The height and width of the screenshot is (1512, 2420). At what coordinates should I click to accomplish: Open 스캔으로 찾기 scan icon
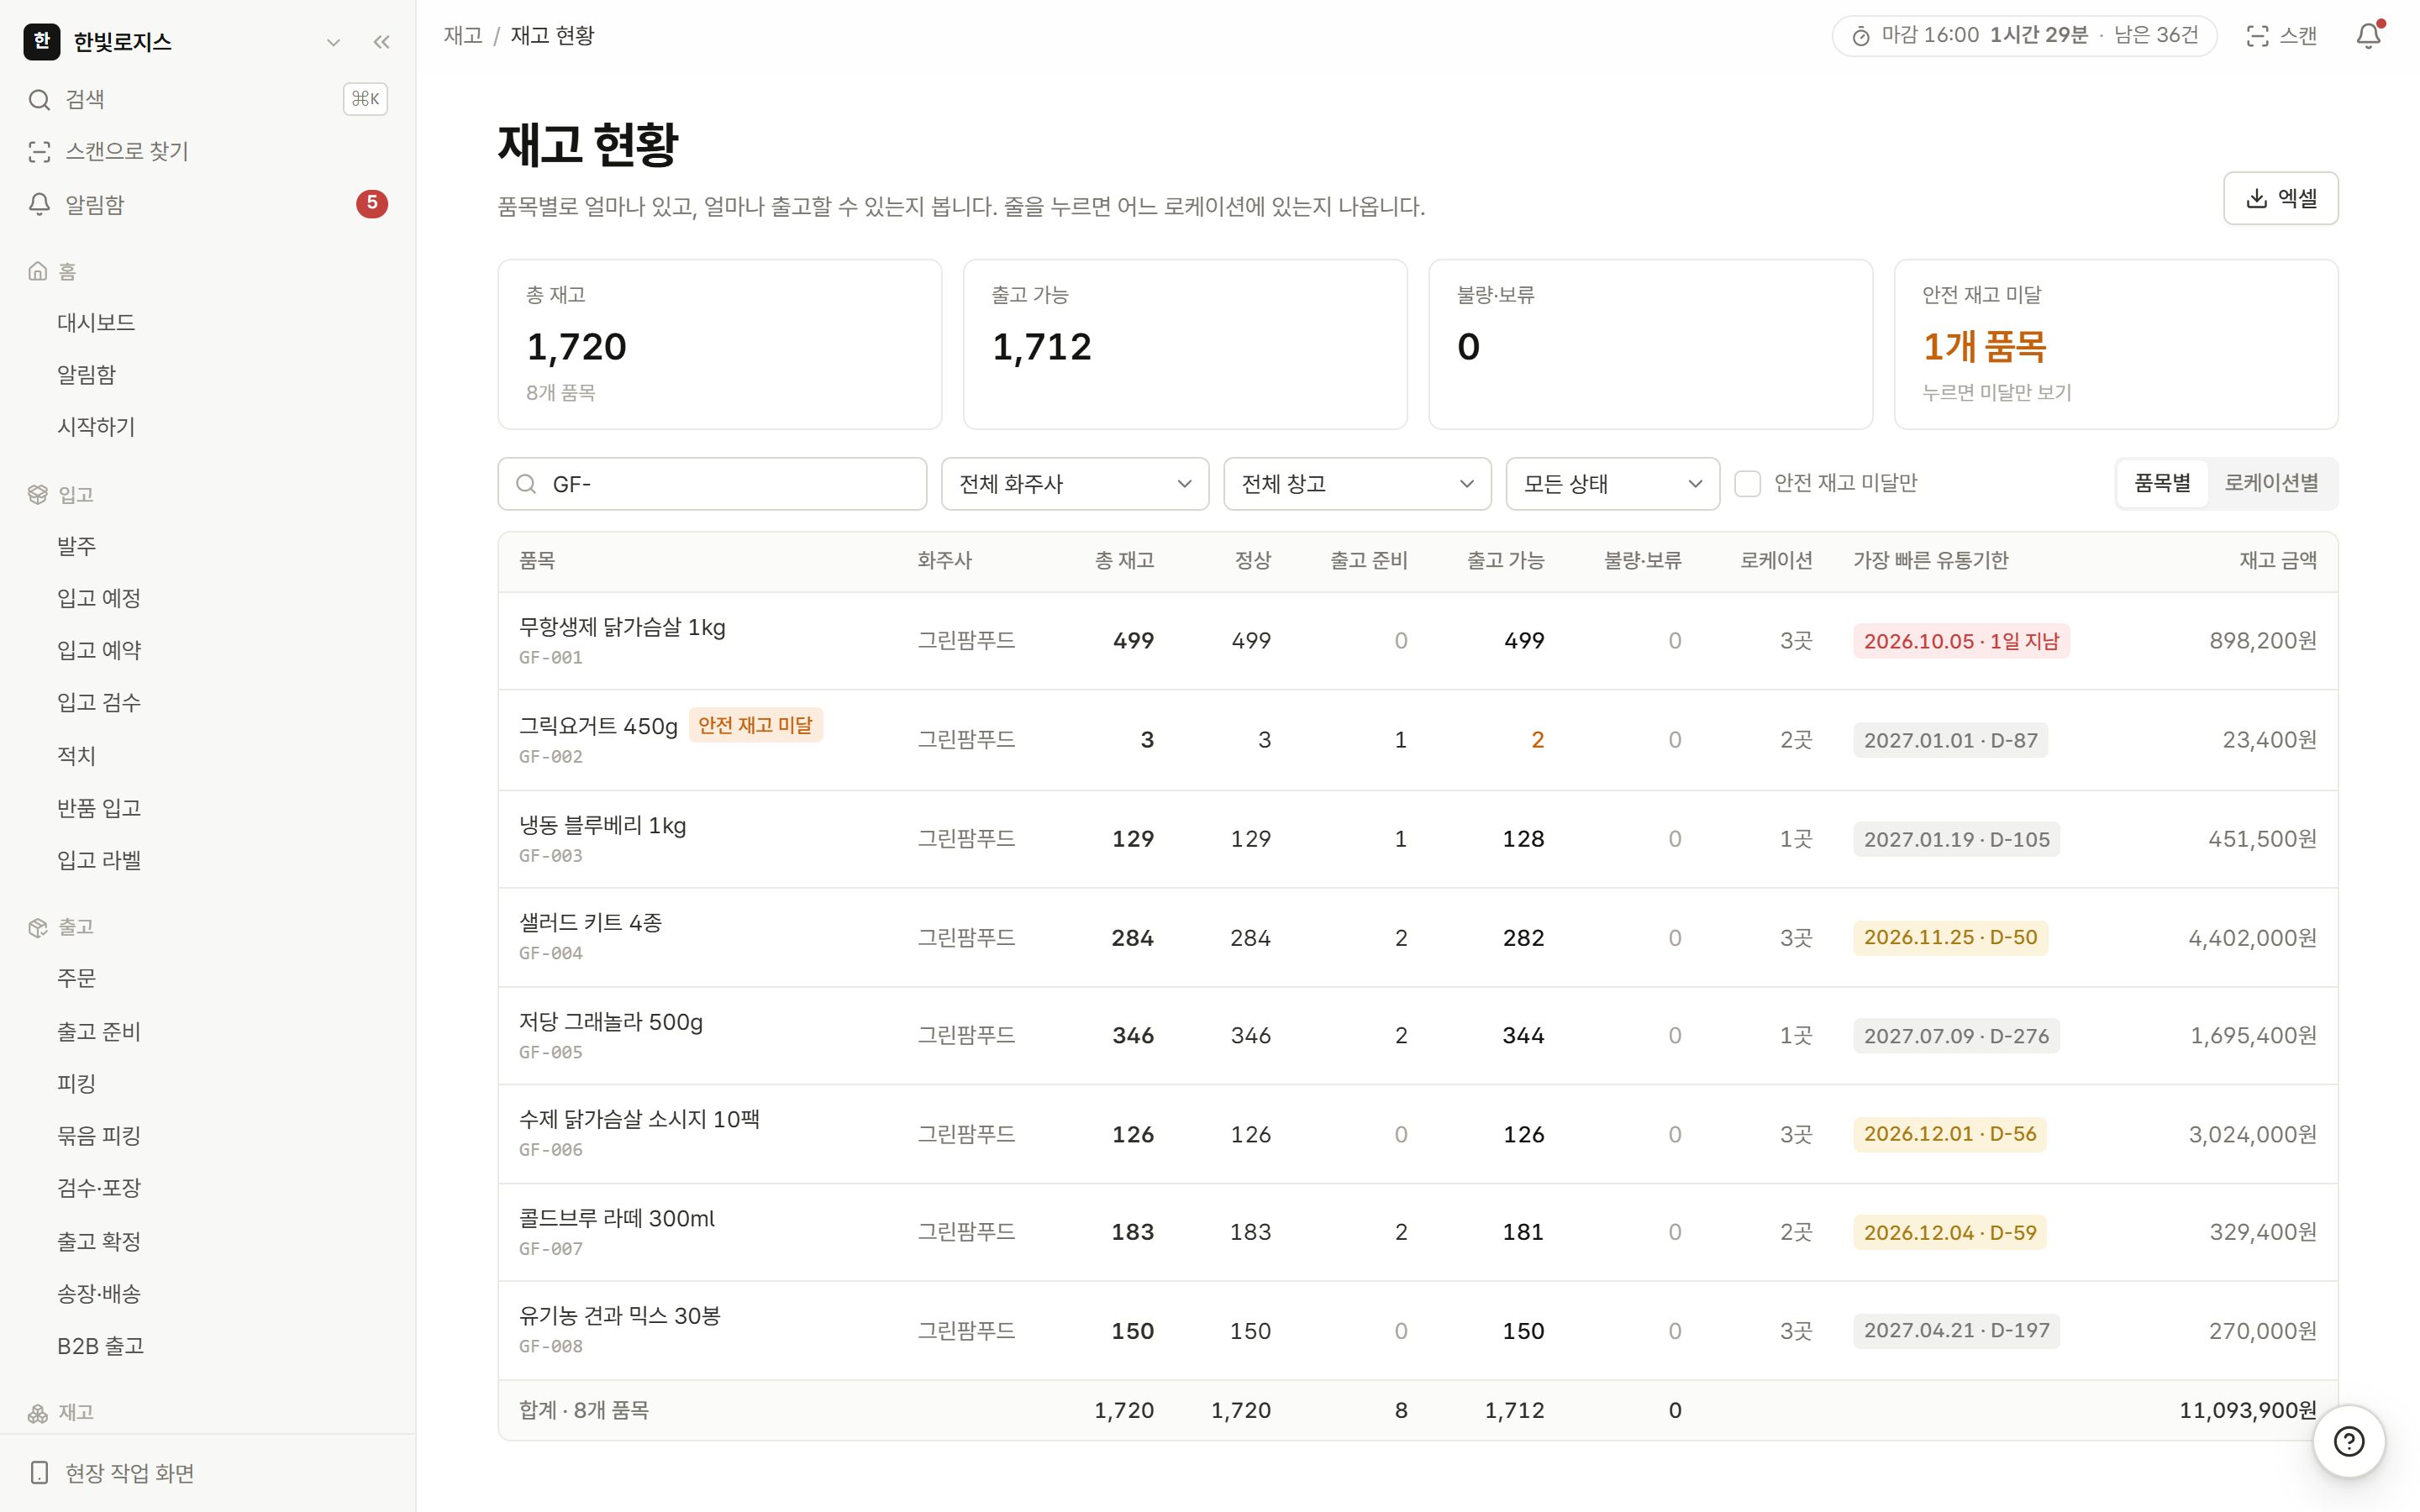[x=39, y=151]
